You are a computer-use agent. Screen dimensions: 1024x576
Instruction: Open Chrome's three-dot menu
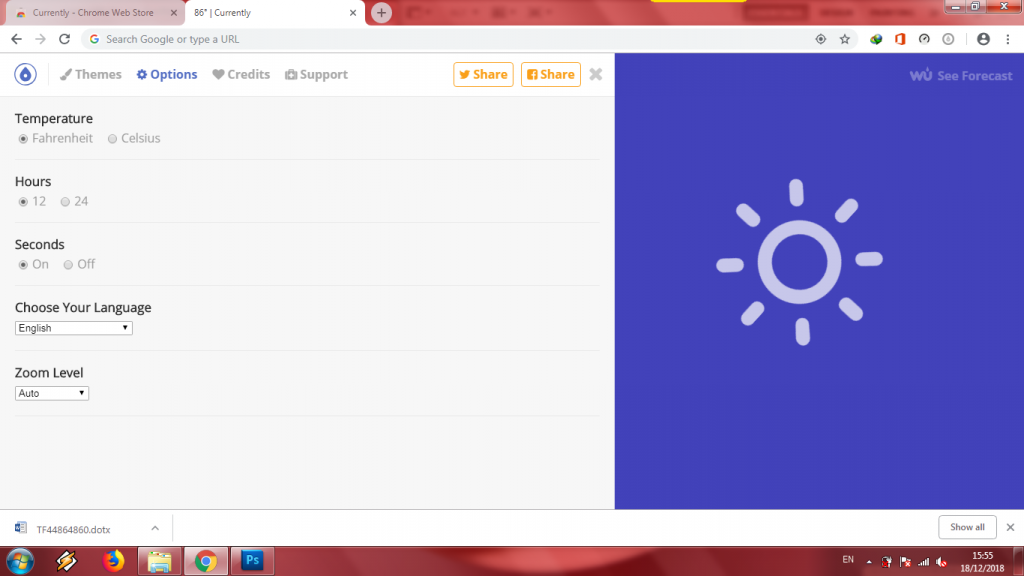click(1008, 39)
